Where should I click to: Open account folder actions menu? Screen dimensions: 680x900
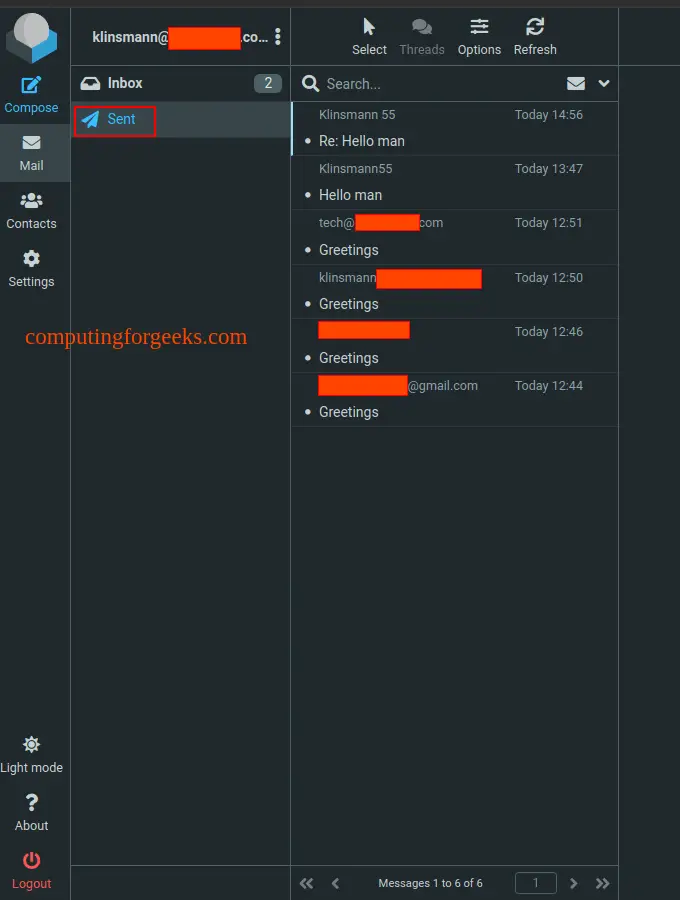click(278, 37)
